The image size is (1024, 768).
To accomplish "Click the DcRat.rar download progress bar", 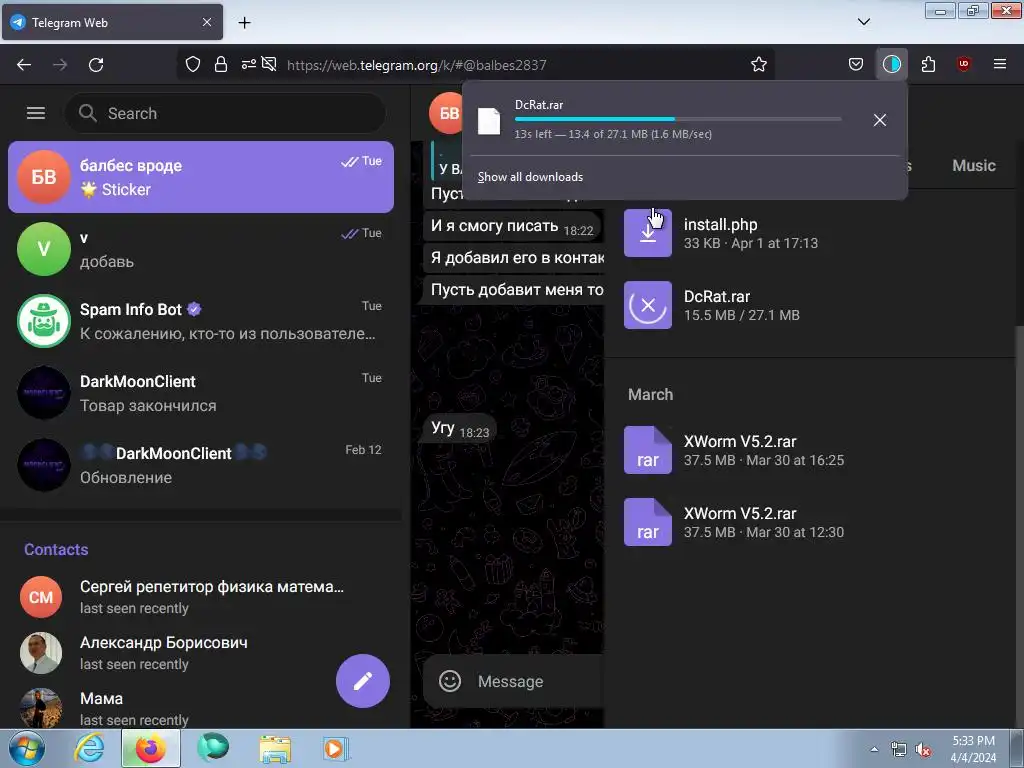I will pos(678,119).
